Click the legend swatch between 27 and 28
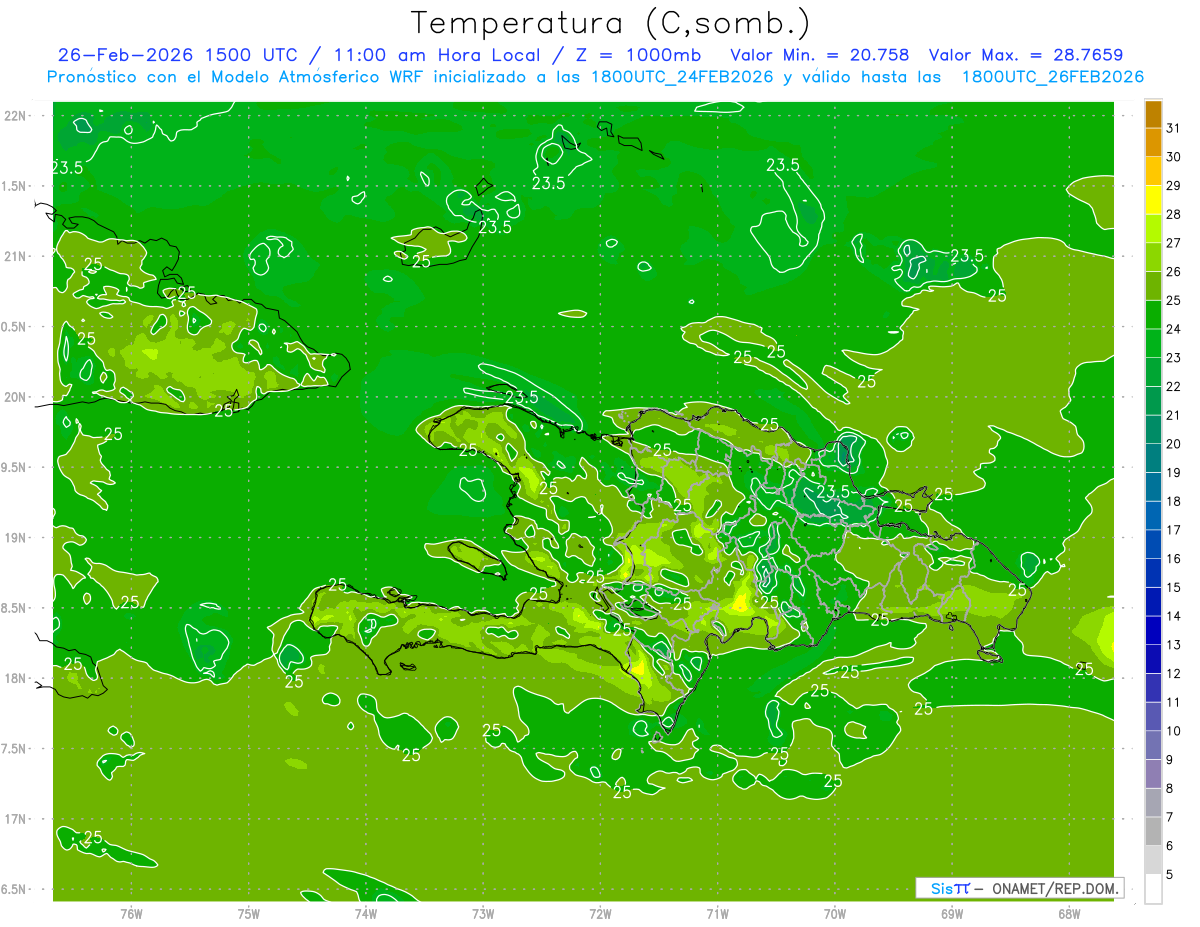This screenshot has height=927, width=1200. [x=1153, y=229]
